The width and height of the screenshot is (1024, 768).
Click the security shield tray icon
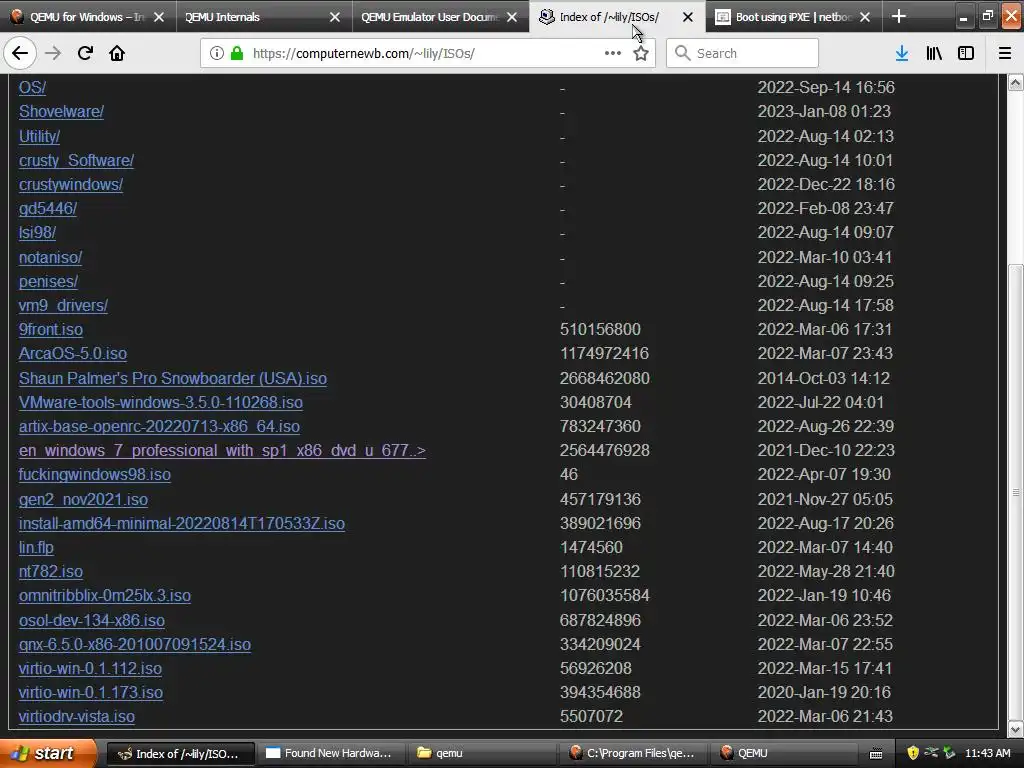coord(913,754)
